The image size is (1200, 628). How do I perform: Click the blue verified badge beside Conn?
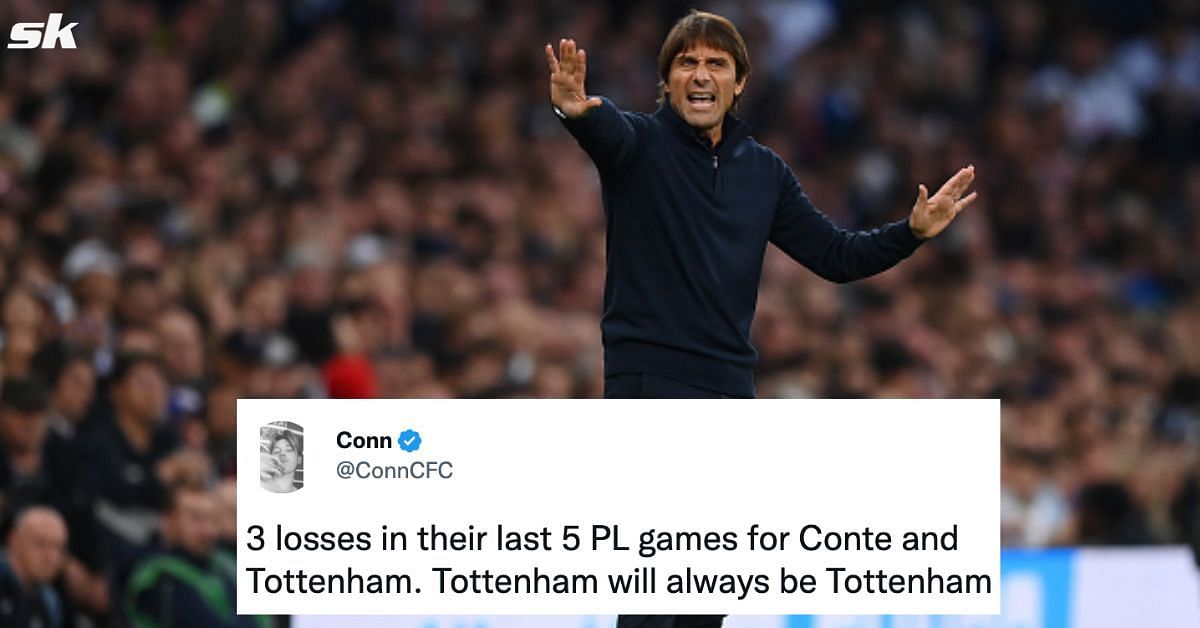click(x=410, y=441)
